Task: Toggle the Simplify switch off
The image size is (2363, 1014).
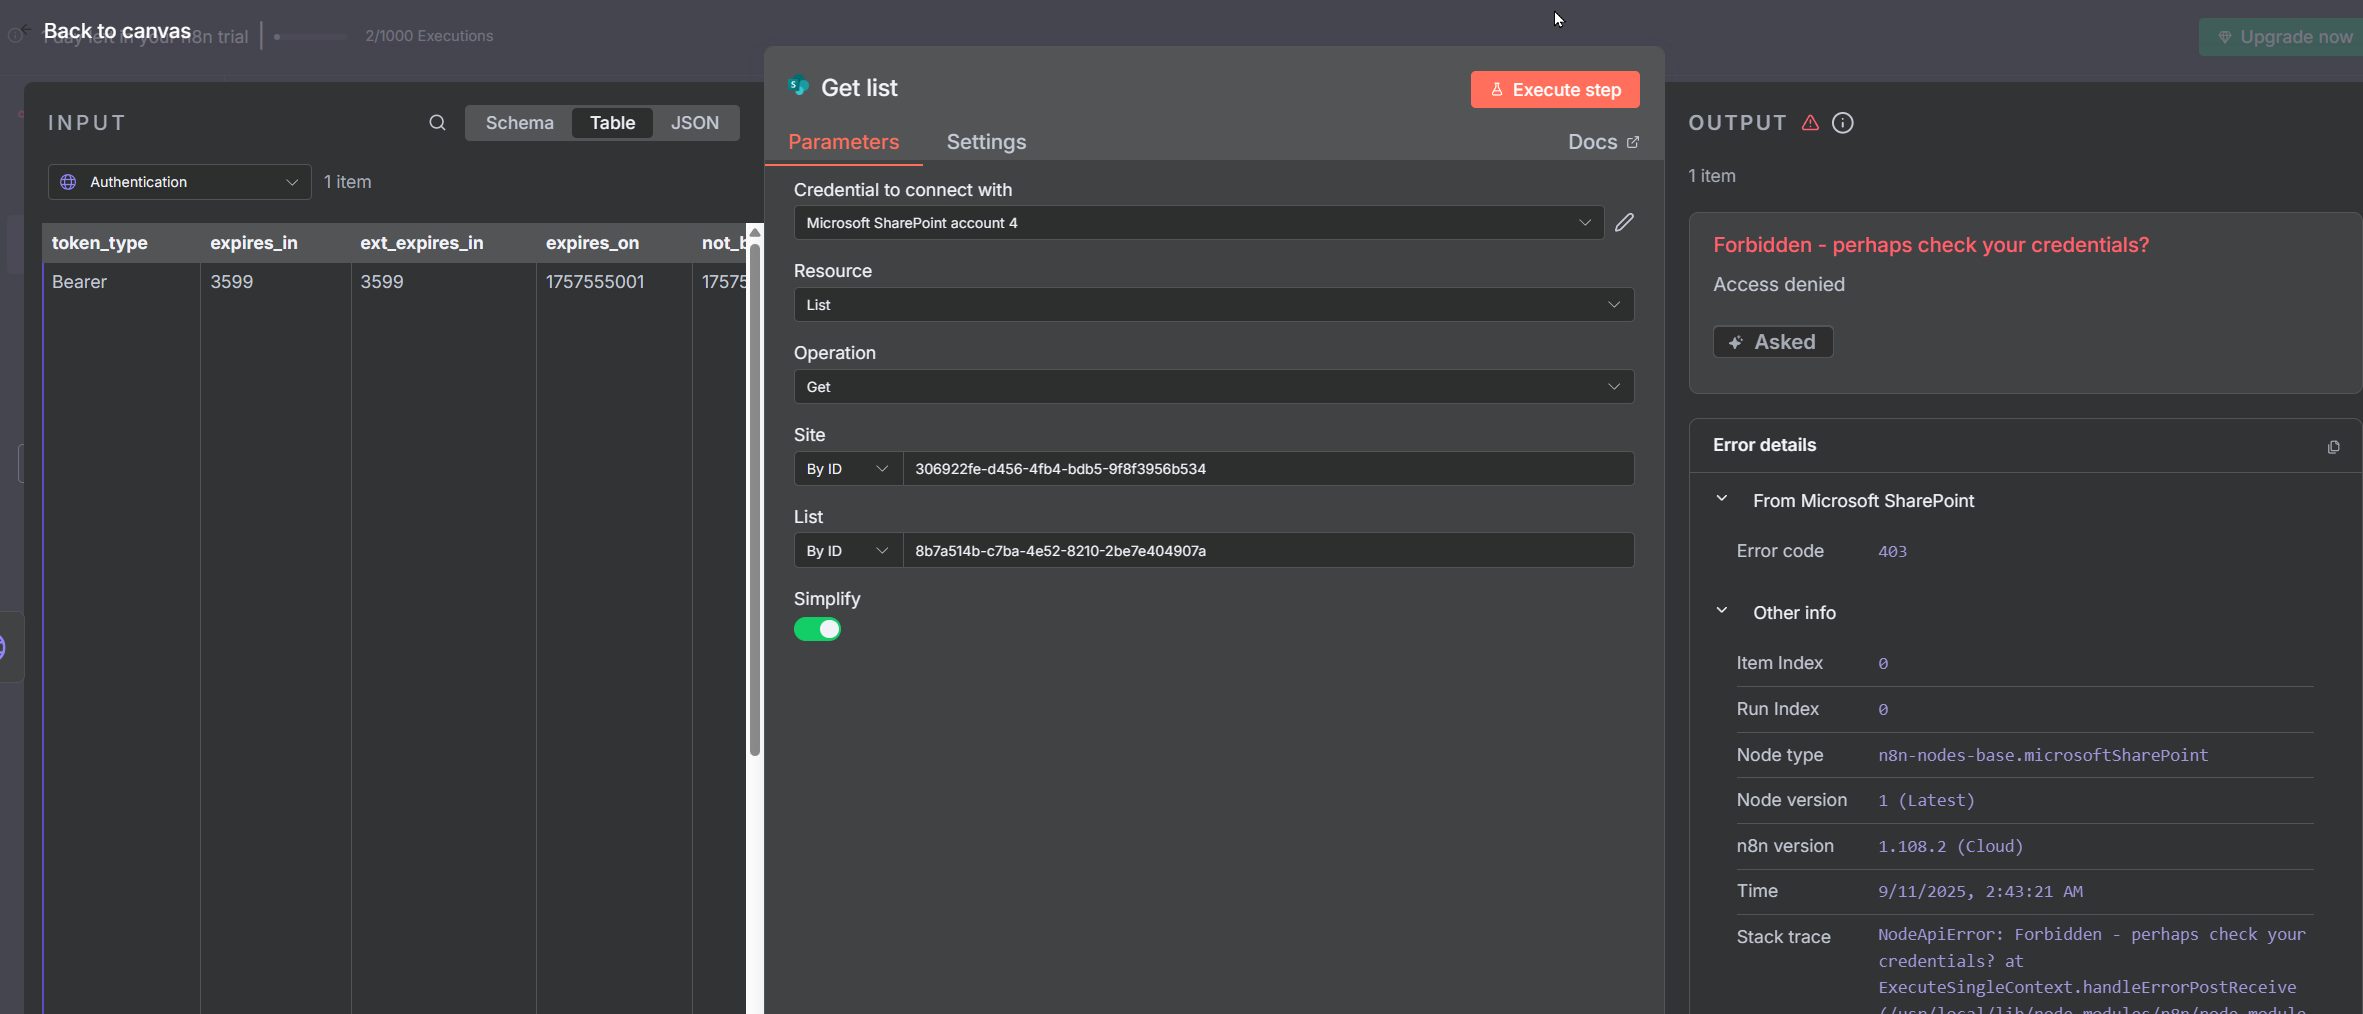Action: click(817, 629)
